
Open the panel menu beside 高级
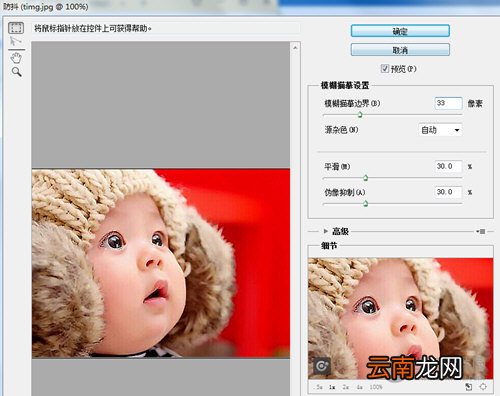(x=481, y=231)
